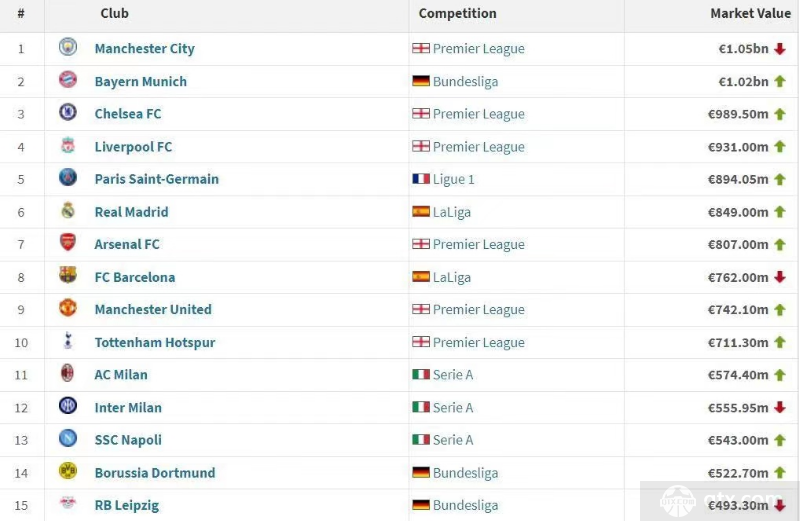The width and height of the screenshot is (800, 521).
Task: Click RB Leipzig's Bundesliga competition link
Action: pyautogui.click(x=465, y=505)
